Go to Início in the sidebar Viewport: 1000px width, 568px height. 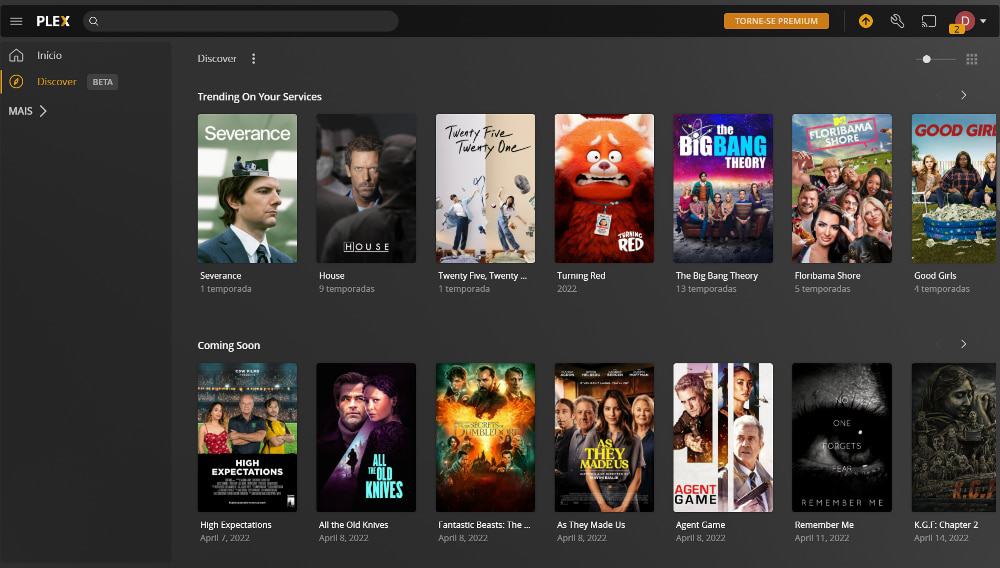pos(49,55)
